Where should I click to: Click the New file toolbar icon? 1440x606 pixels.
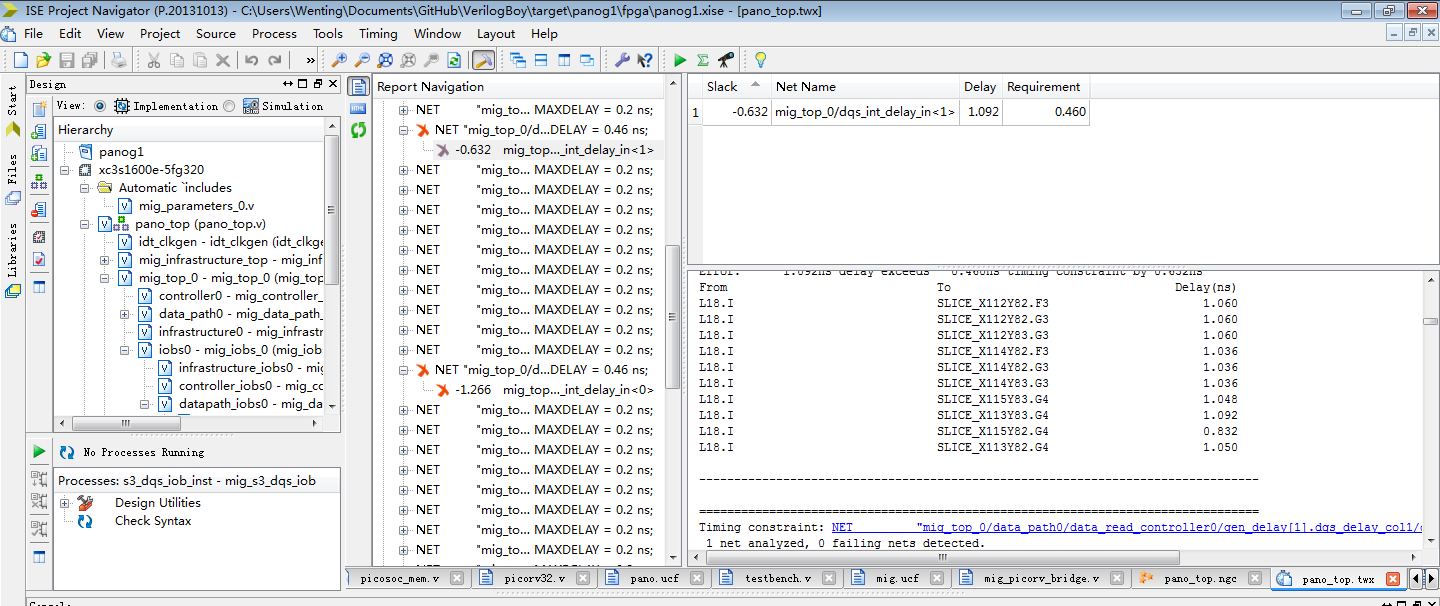pyautogui.click(x=20, y=60)
